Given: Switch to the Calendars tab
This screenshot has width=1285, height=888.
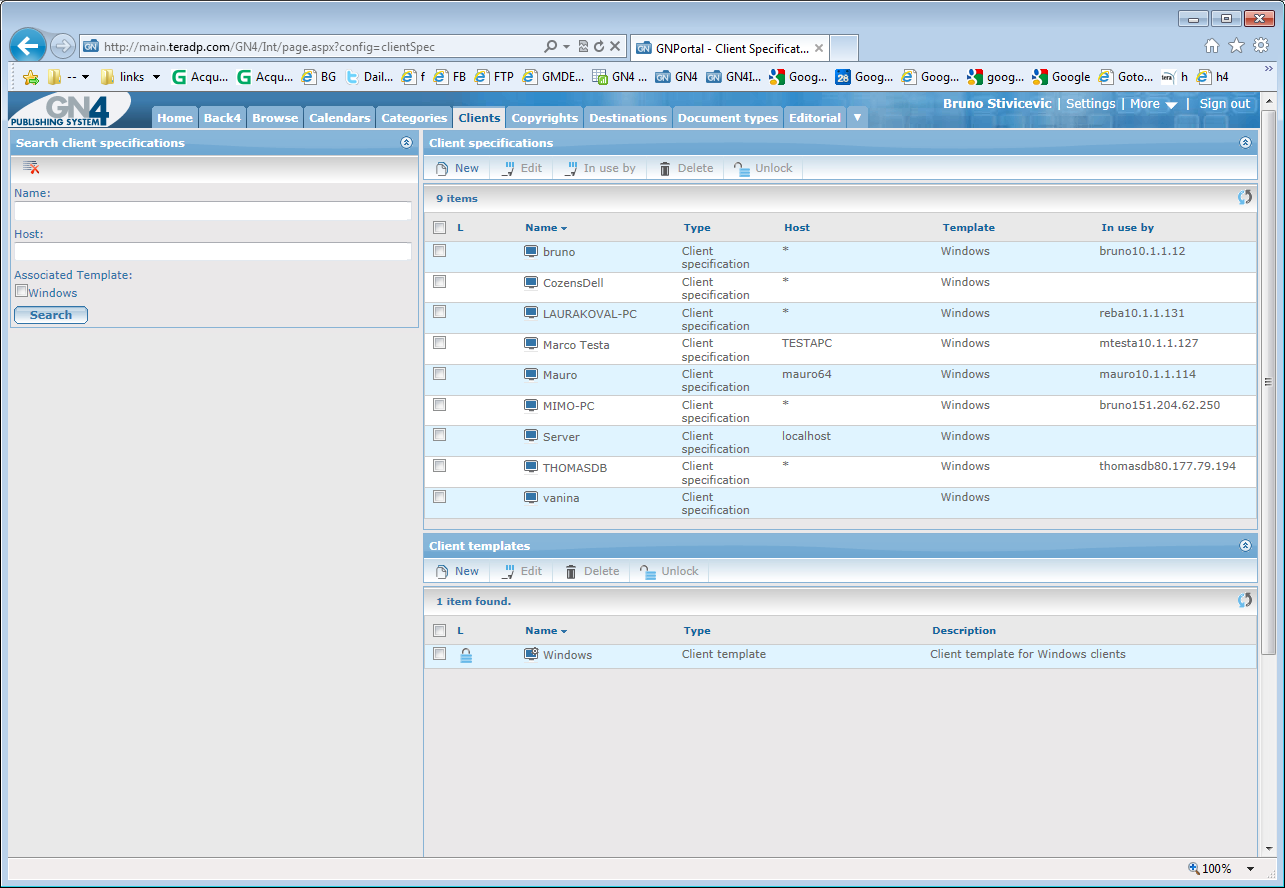Looking at the screenshot, I should 339,117.
